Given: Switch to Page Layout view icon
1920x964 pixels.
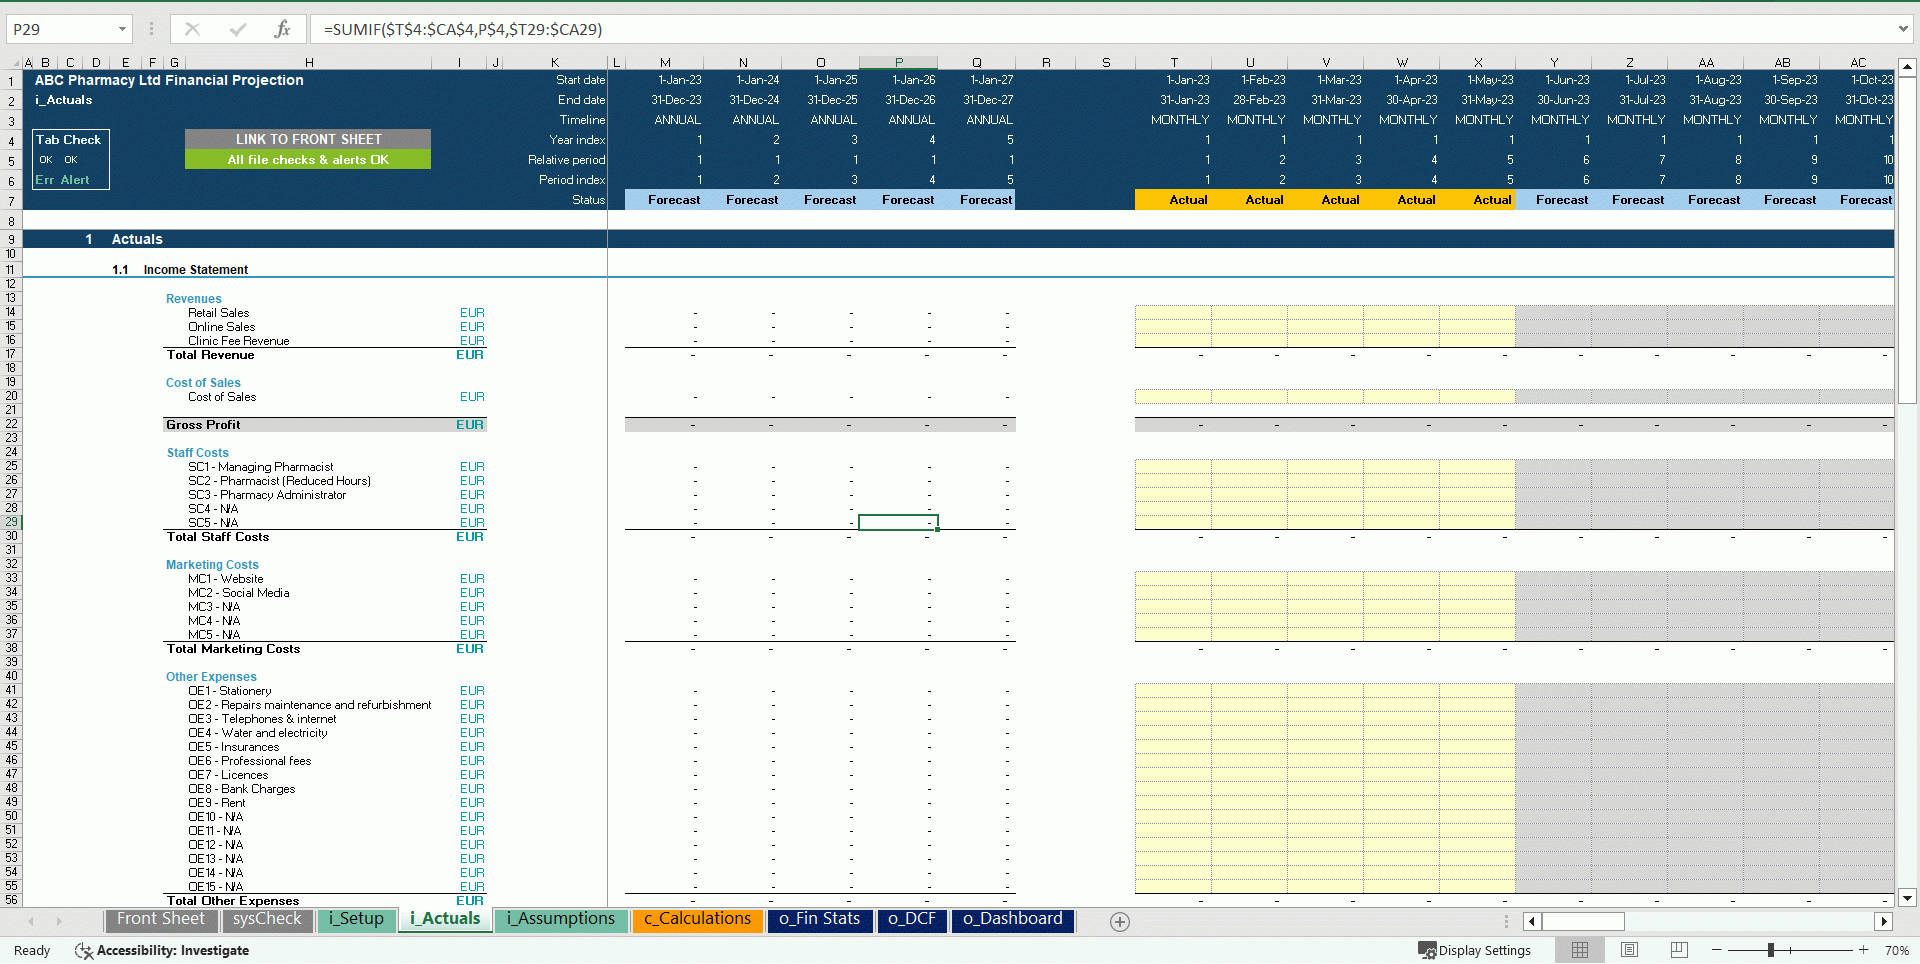Looking at the screenshot, I should pos(1629,950).
